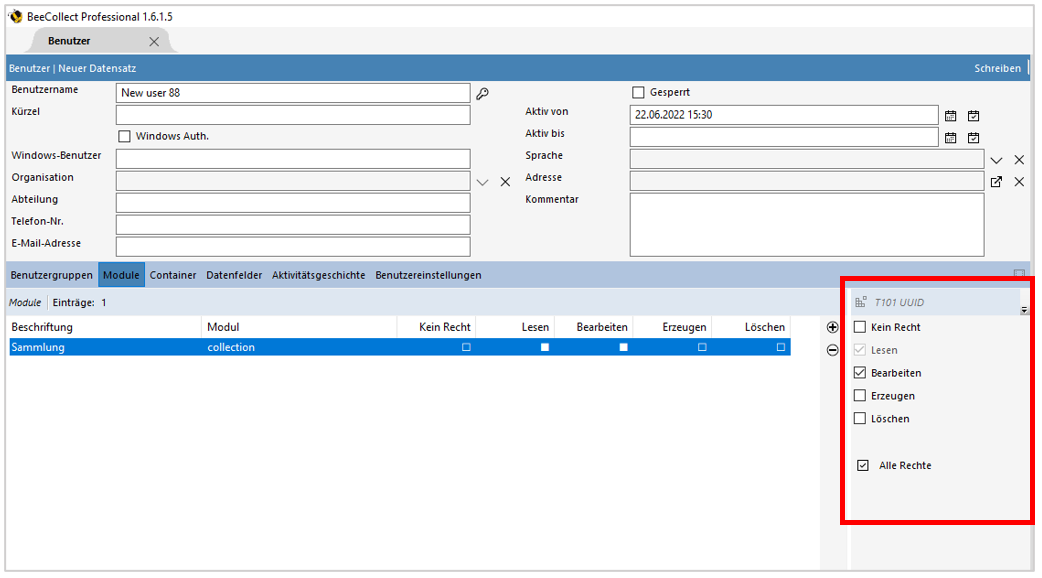
Task: Clear the Sprache field with X icon
Action: click(1019, 160)
